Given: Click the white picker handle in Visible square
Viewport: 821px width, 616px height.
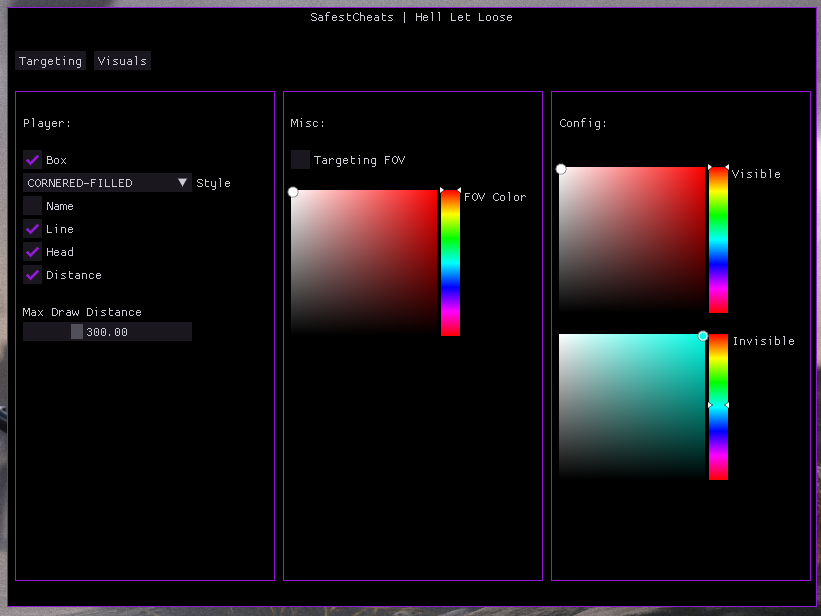Looking at the screenshot, I should [561, 169].
